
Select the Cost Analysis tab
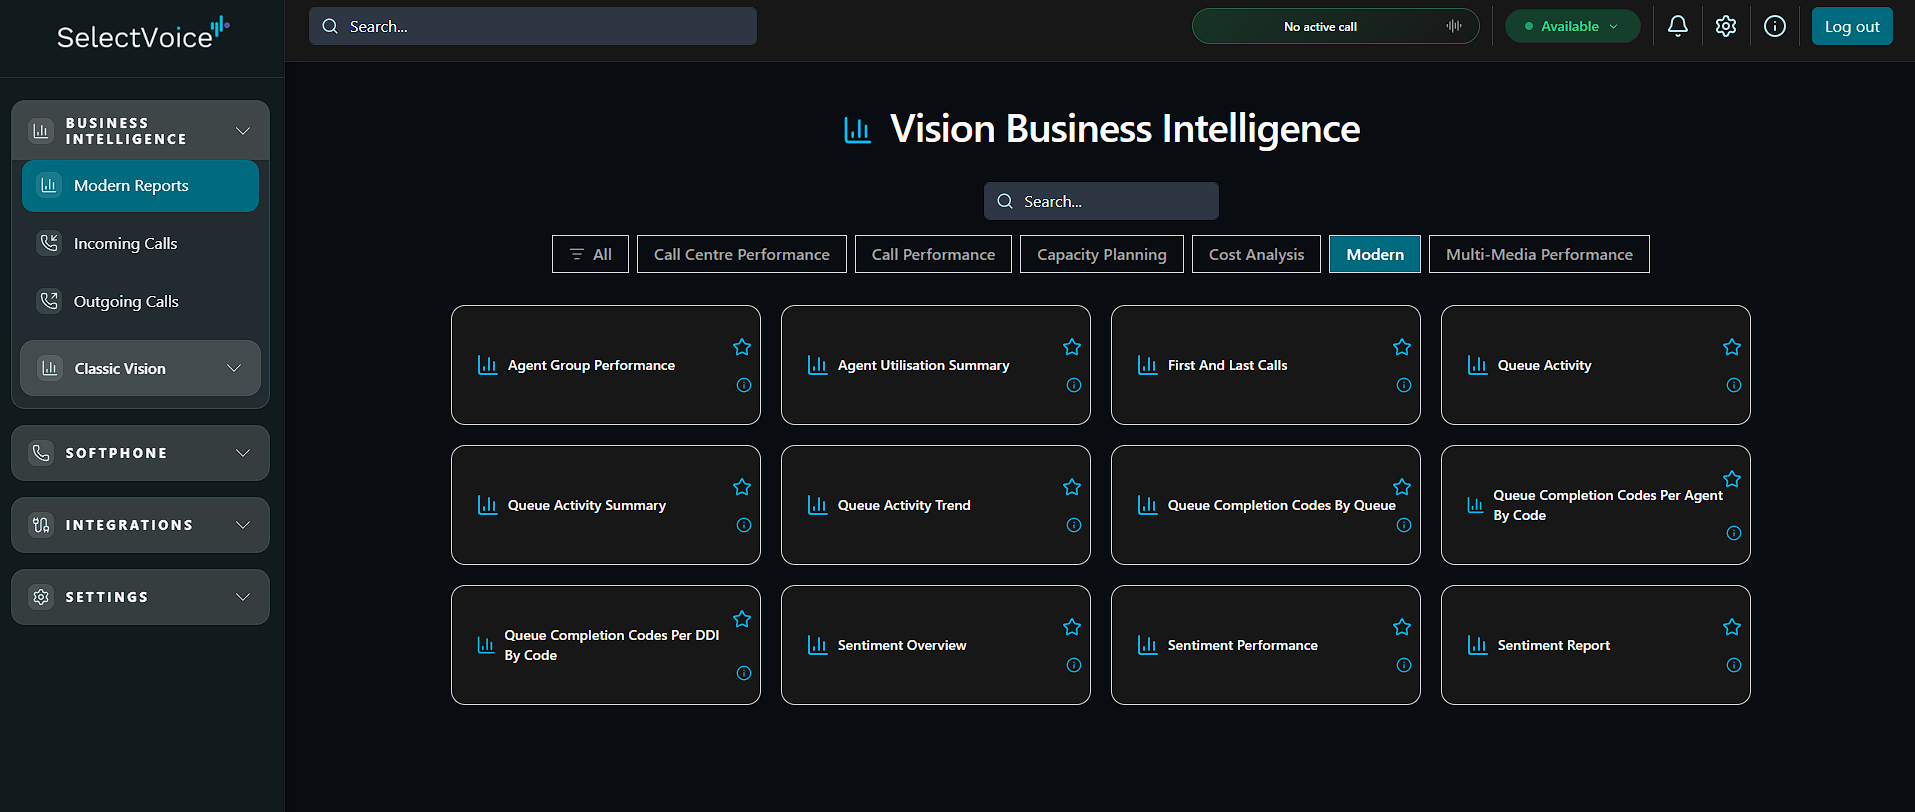pos(1256,254)
